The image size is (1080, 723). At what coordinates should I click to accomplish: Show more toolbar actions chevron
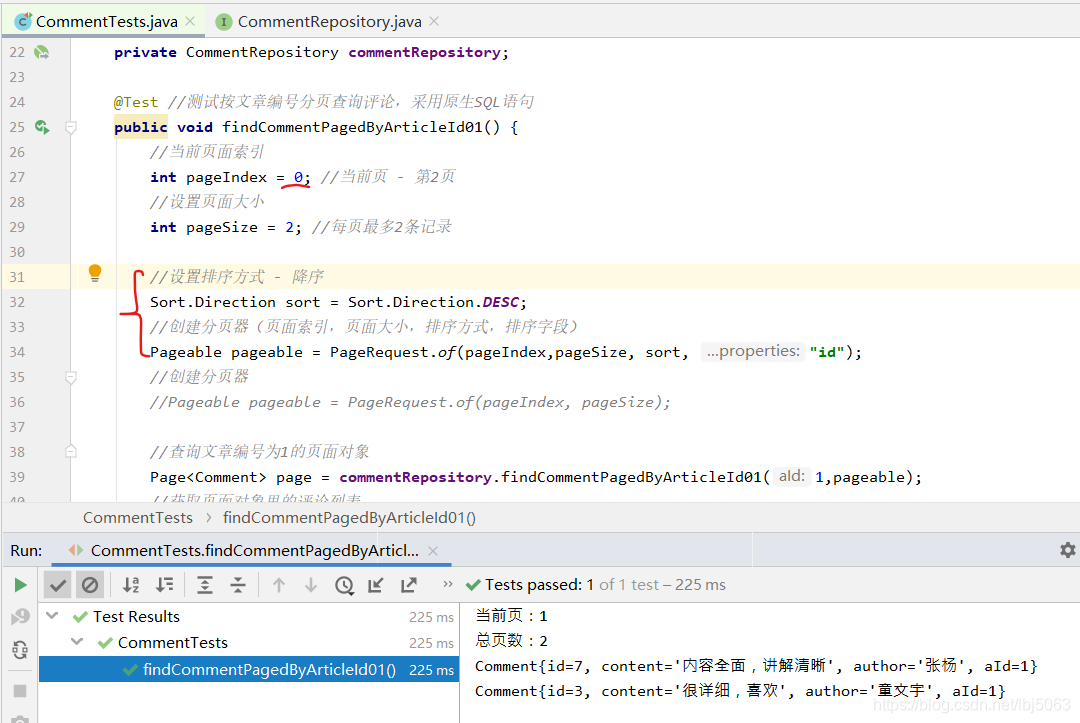pos(448,584)
